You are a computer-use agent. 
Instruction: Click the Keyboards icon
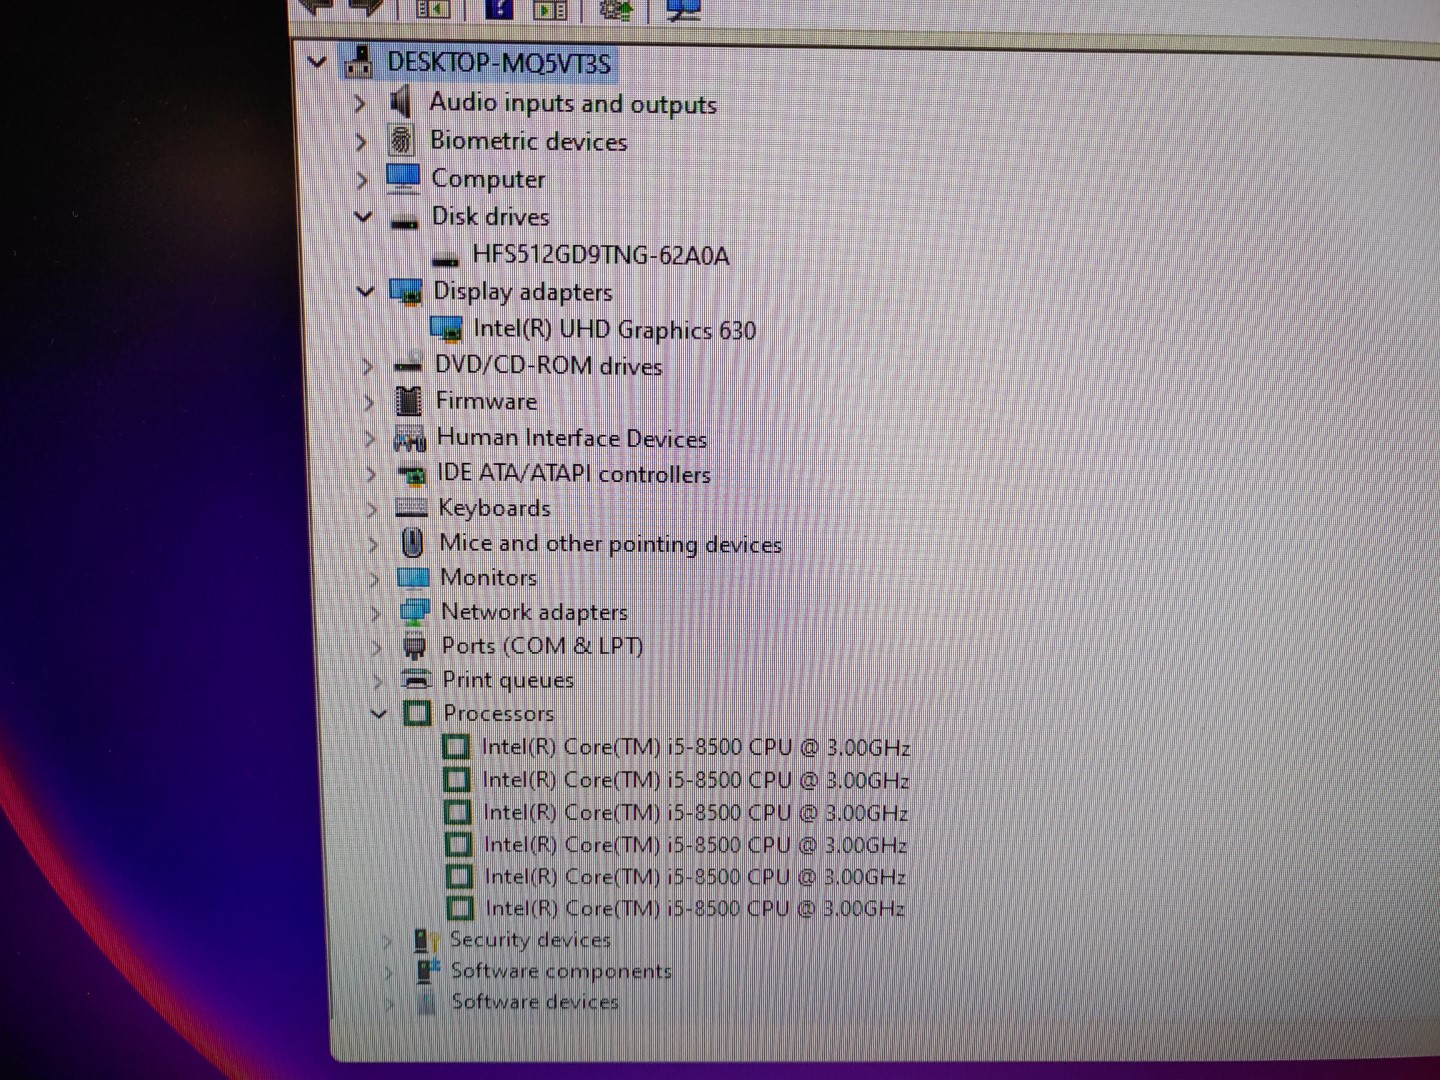point(411,508)
